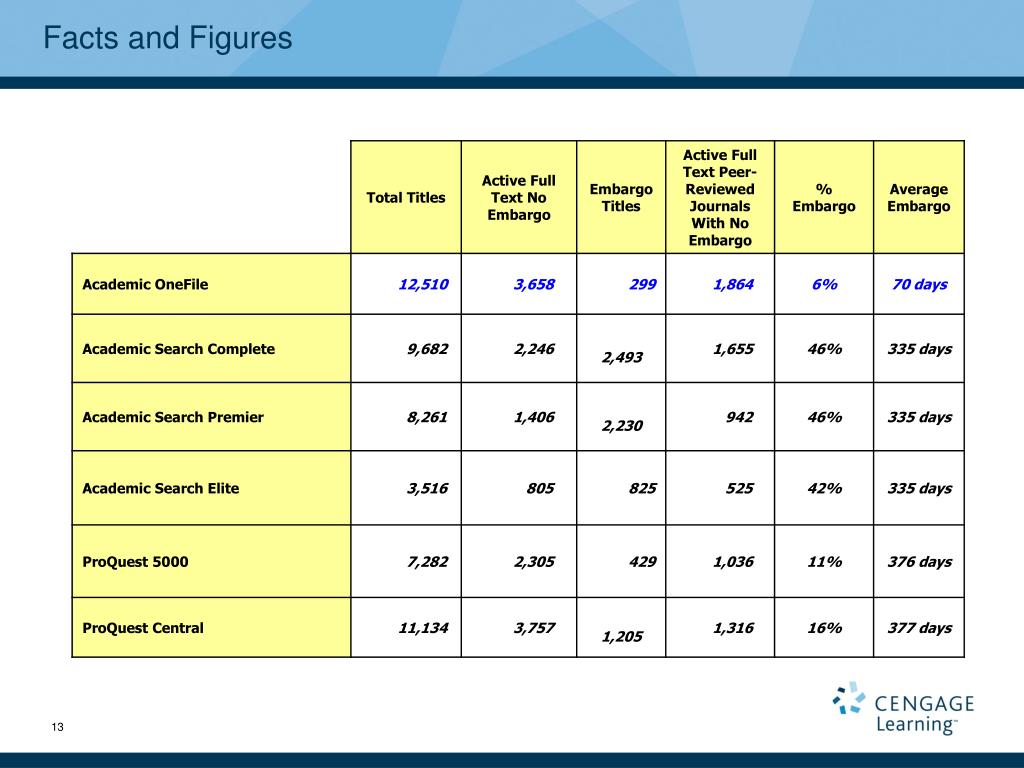
Task: Select the value 1,655
Action: pos(733,349)
